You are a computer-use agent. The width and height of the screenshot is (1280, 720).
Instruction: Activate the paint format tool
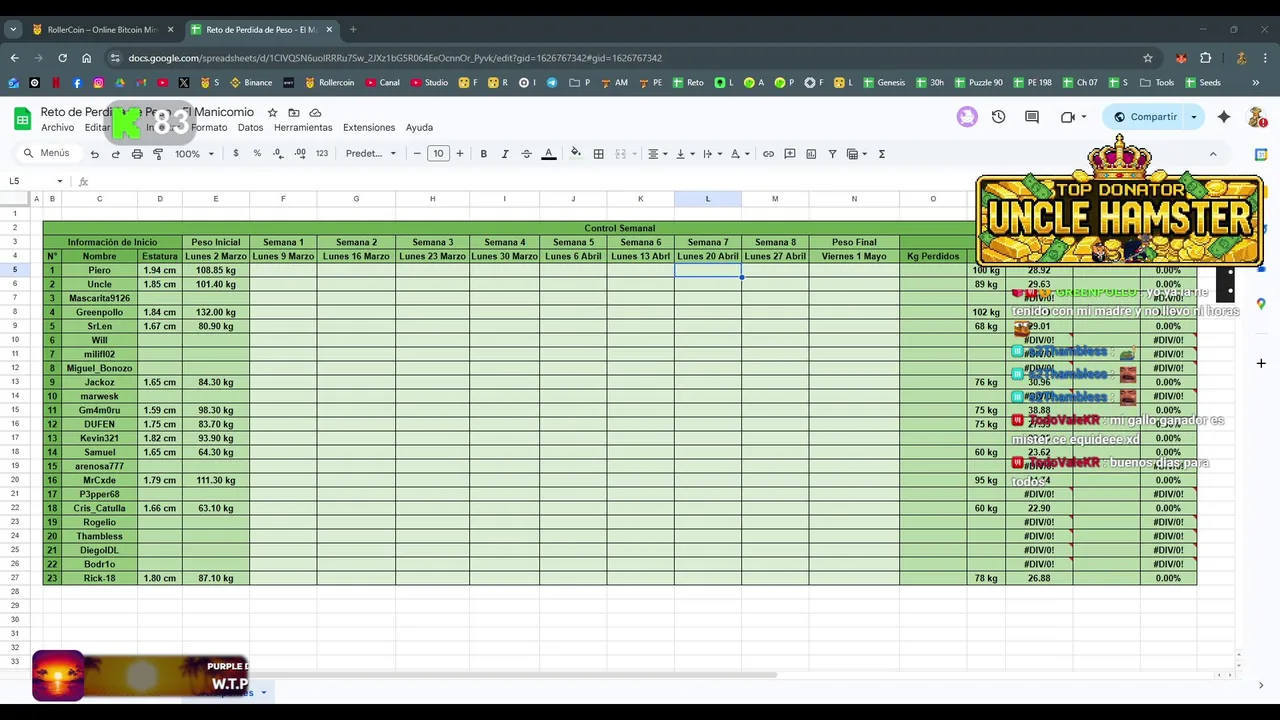[158, 154]
